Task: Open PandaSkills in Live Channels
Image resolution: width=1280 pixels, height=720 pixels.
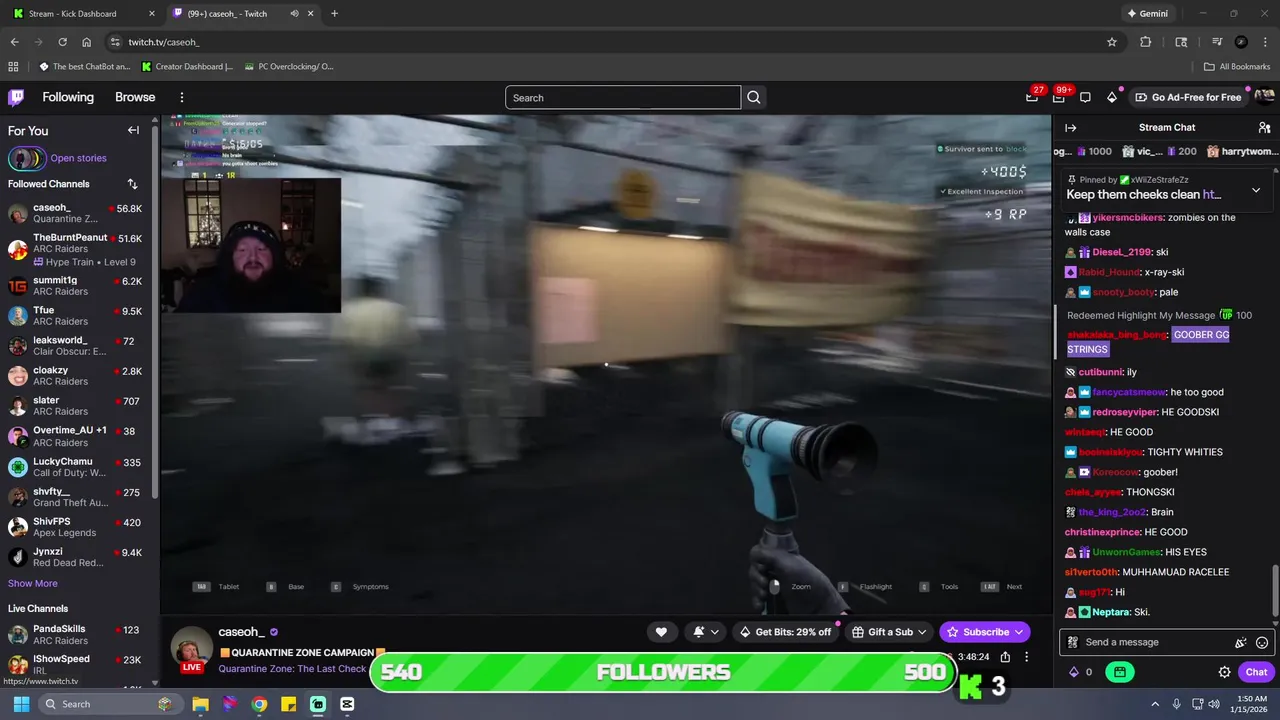Action: pyautogui.click(x=76, y=634)
